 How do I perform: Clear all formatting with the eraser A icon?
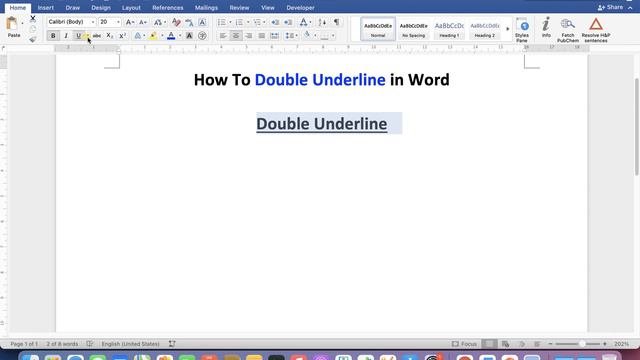(x=176, y=22)
